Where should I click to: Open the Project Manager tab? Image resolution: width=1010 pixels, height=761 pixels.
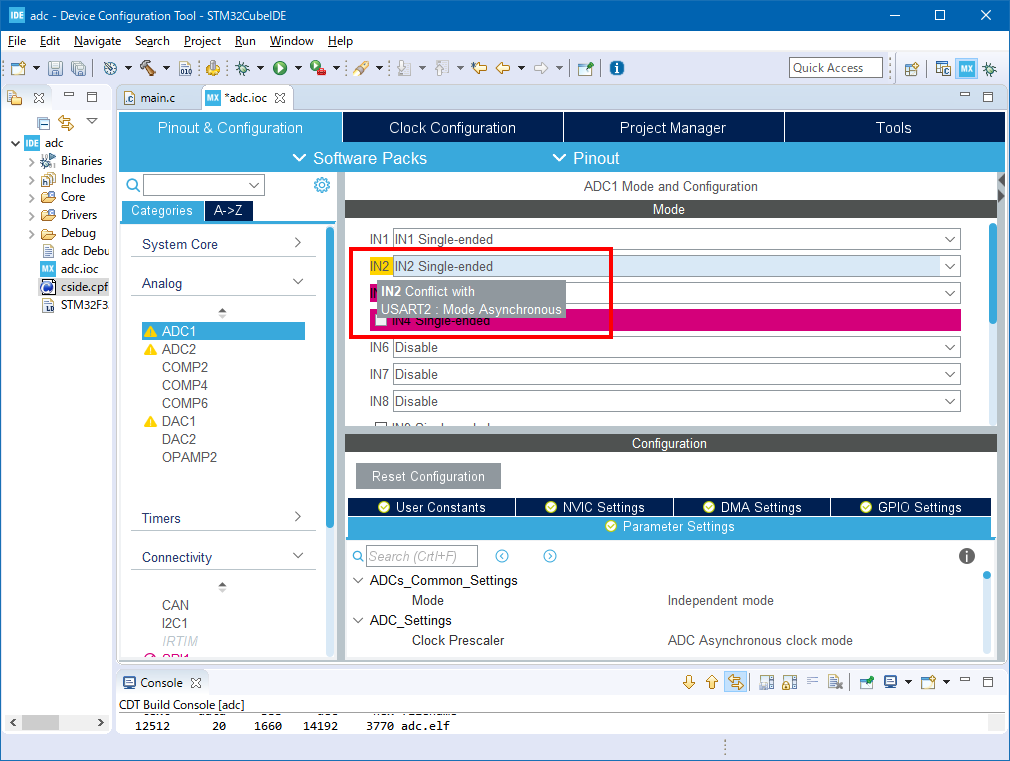pyautogui.click(x=673, y=128)
